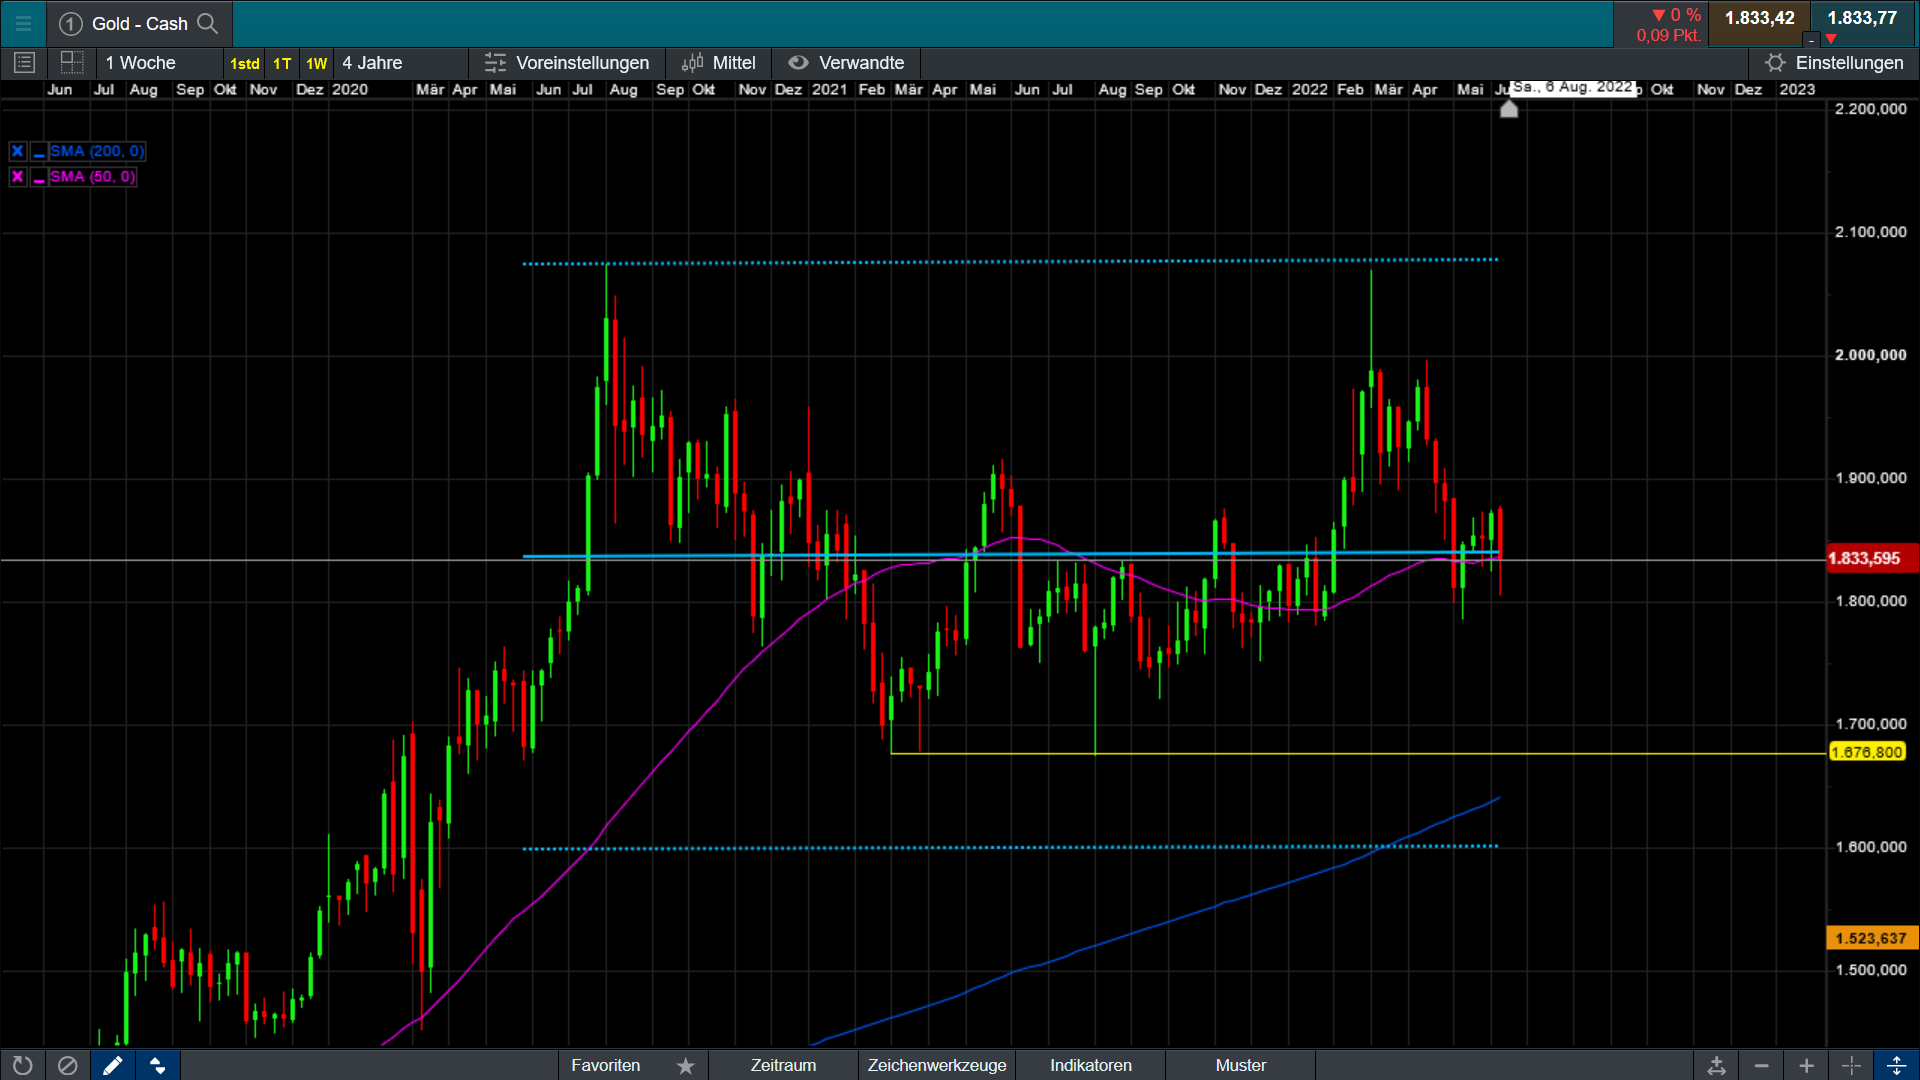Click the zoom out minus icon
The width and height of the screenshot is (1920, 1080).
point(1762,1066)
